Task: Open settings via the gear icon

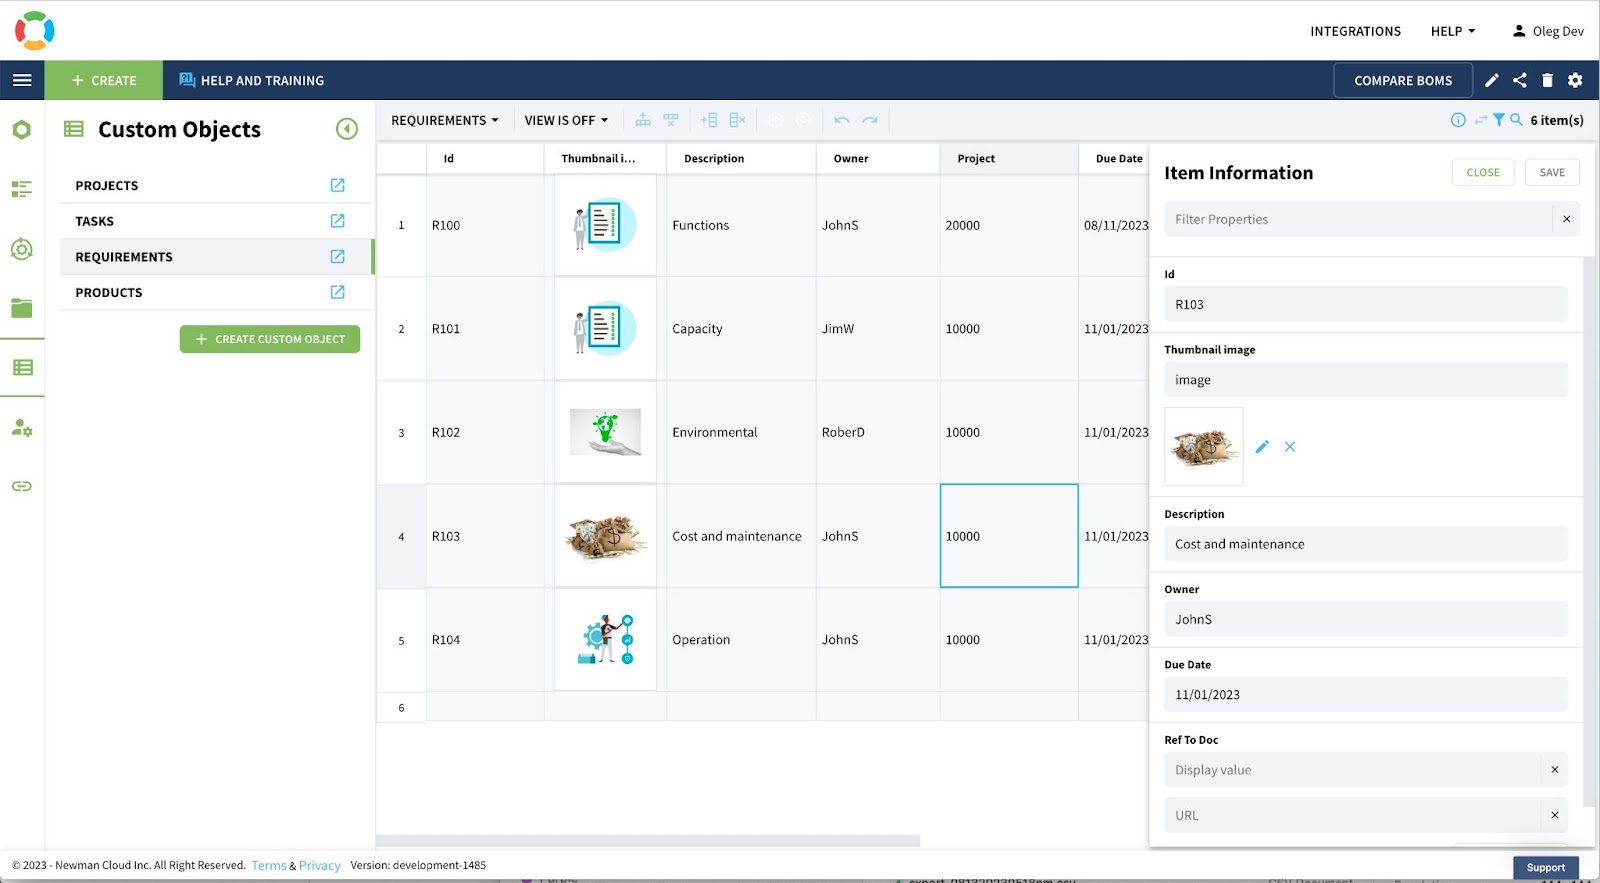Action: [x=1575, y=81]
